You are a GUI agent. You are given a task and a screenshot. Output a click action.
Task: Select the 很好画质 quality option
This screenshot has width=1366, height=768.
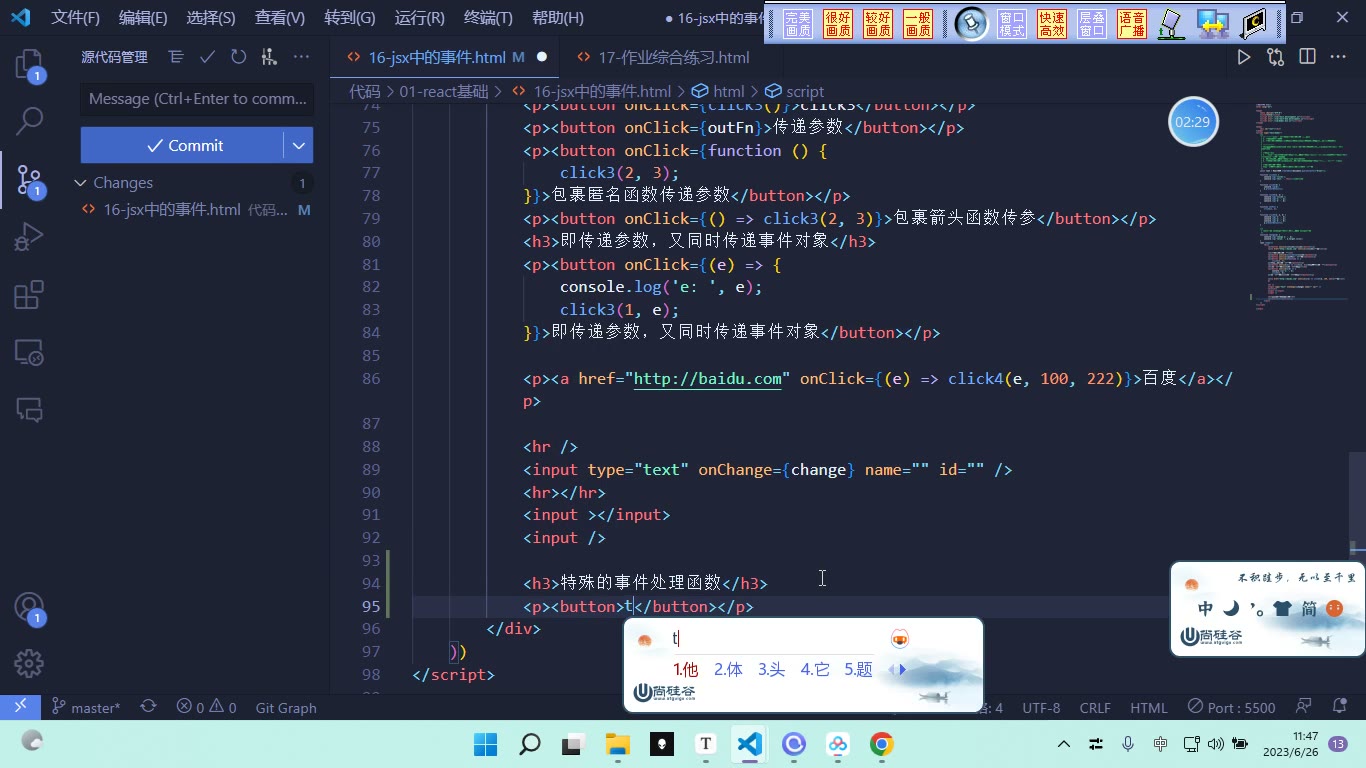pyautogui.click(x=838, y=24)
